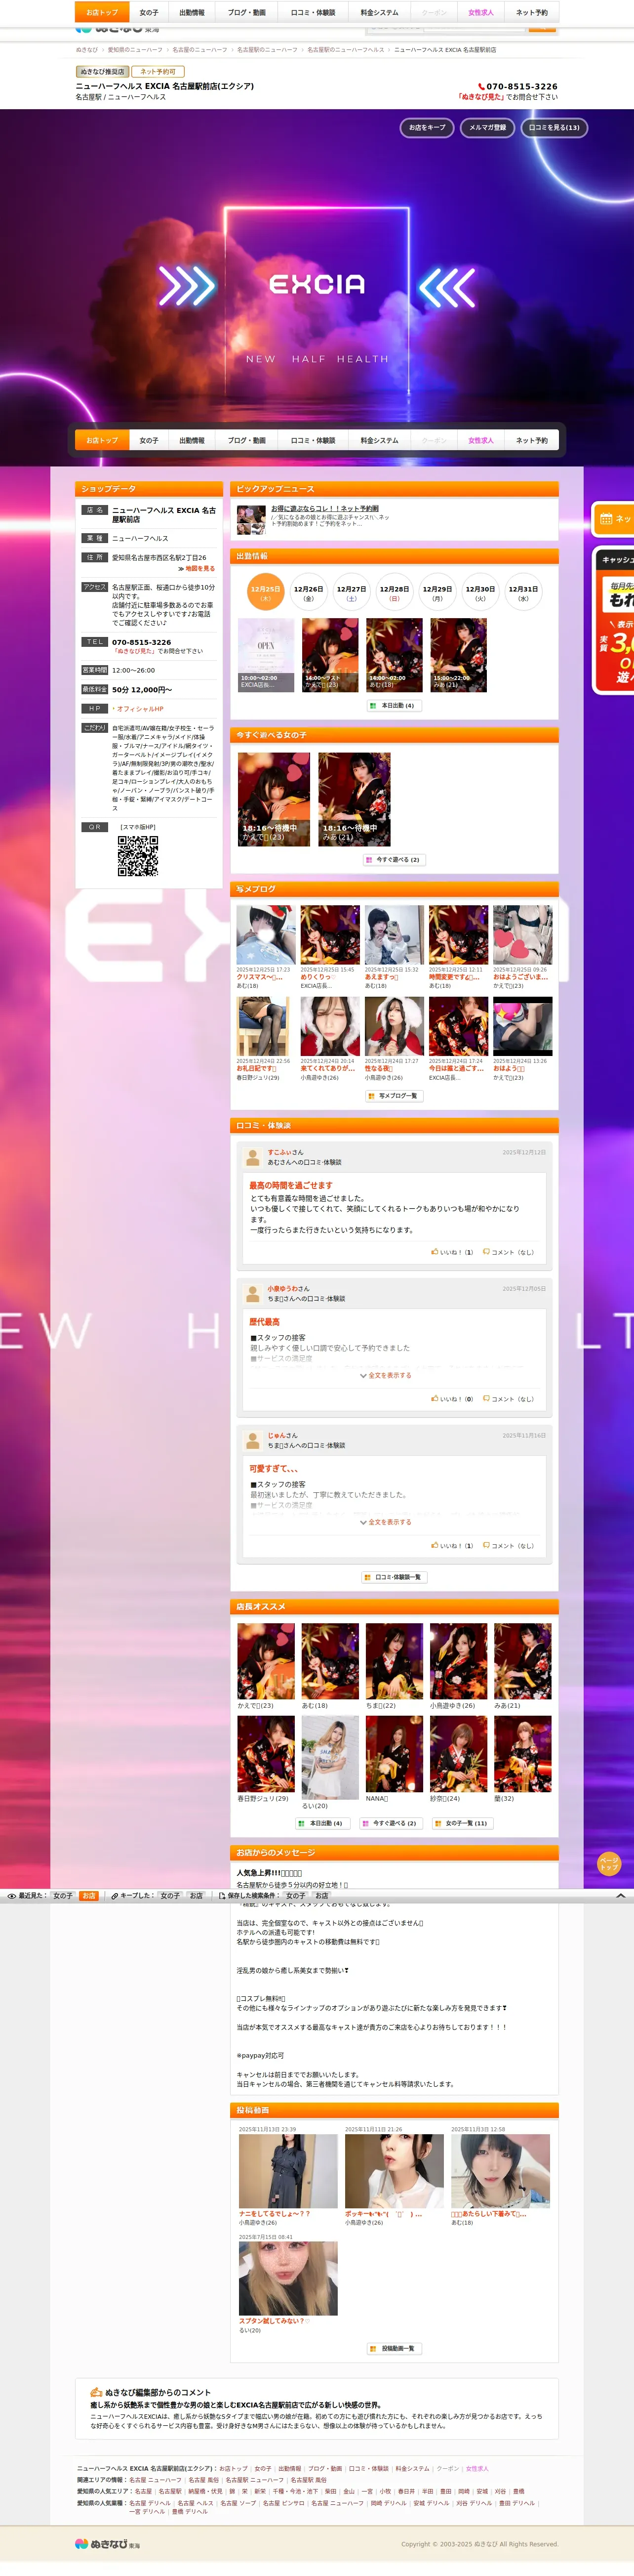634x2576 pixels.
Task: Open the みあ(21) waiting-now photo
Action: (355, 799)
